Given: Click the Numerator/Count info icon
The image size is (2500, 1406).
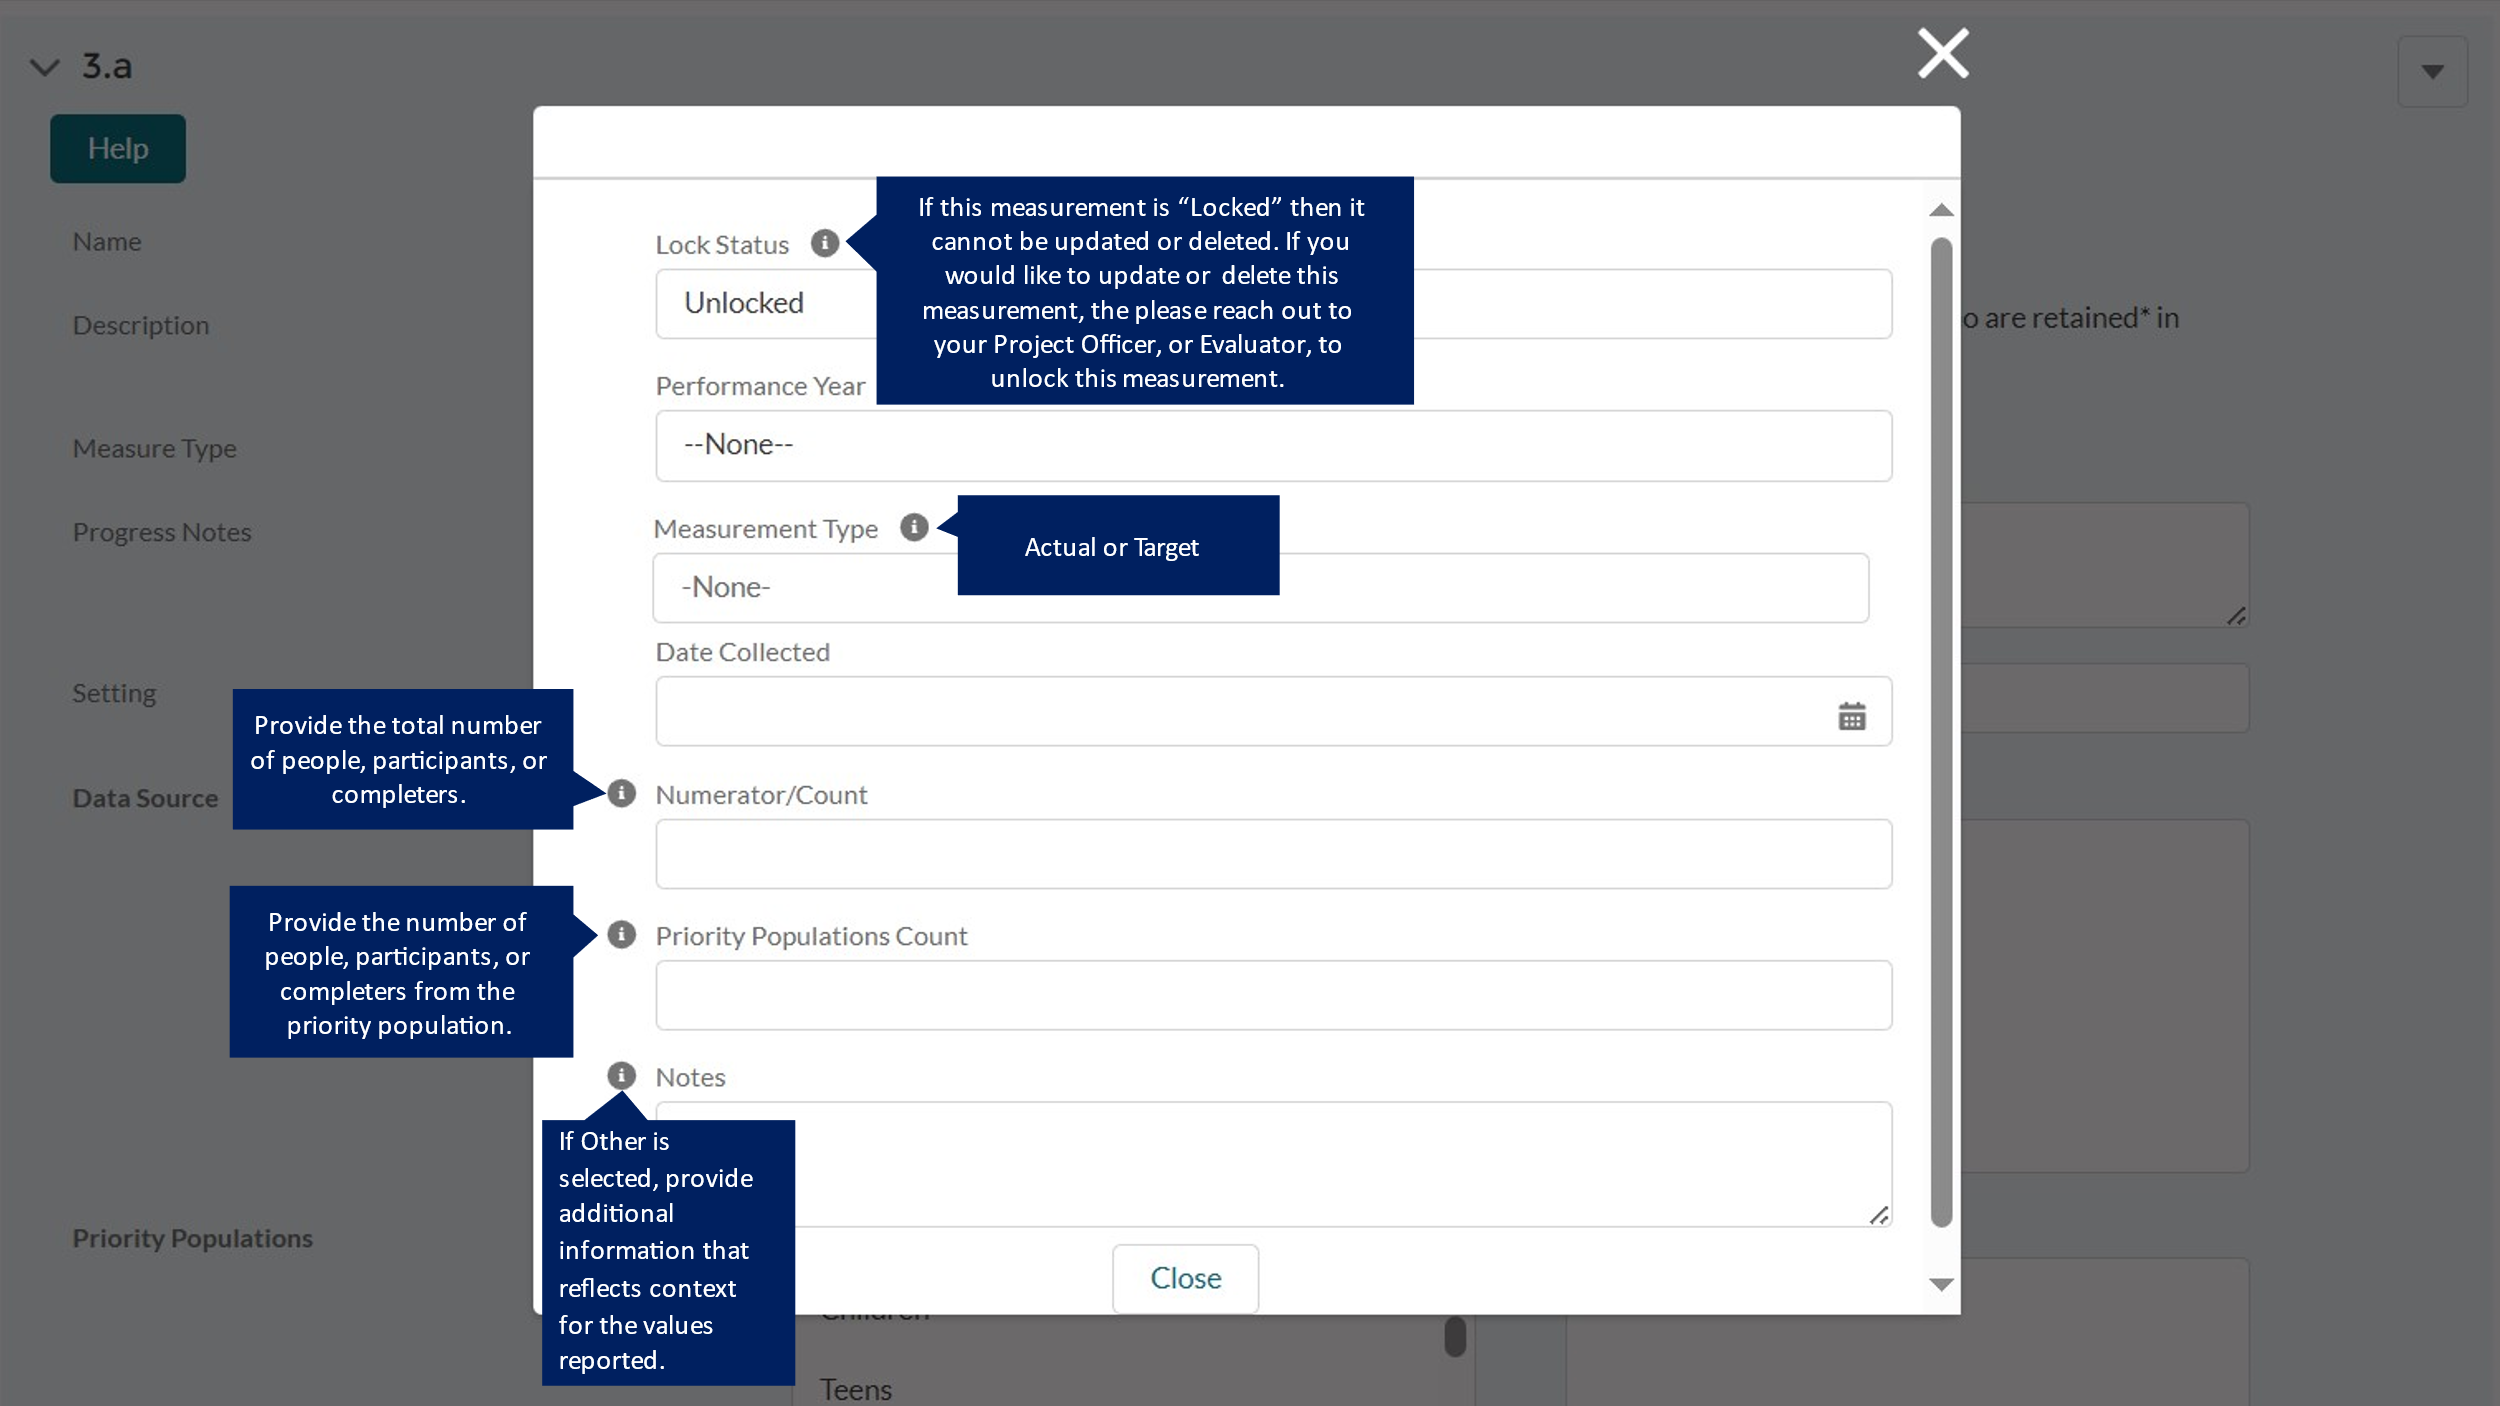Looking at the screenshot, I should point(621,793).
